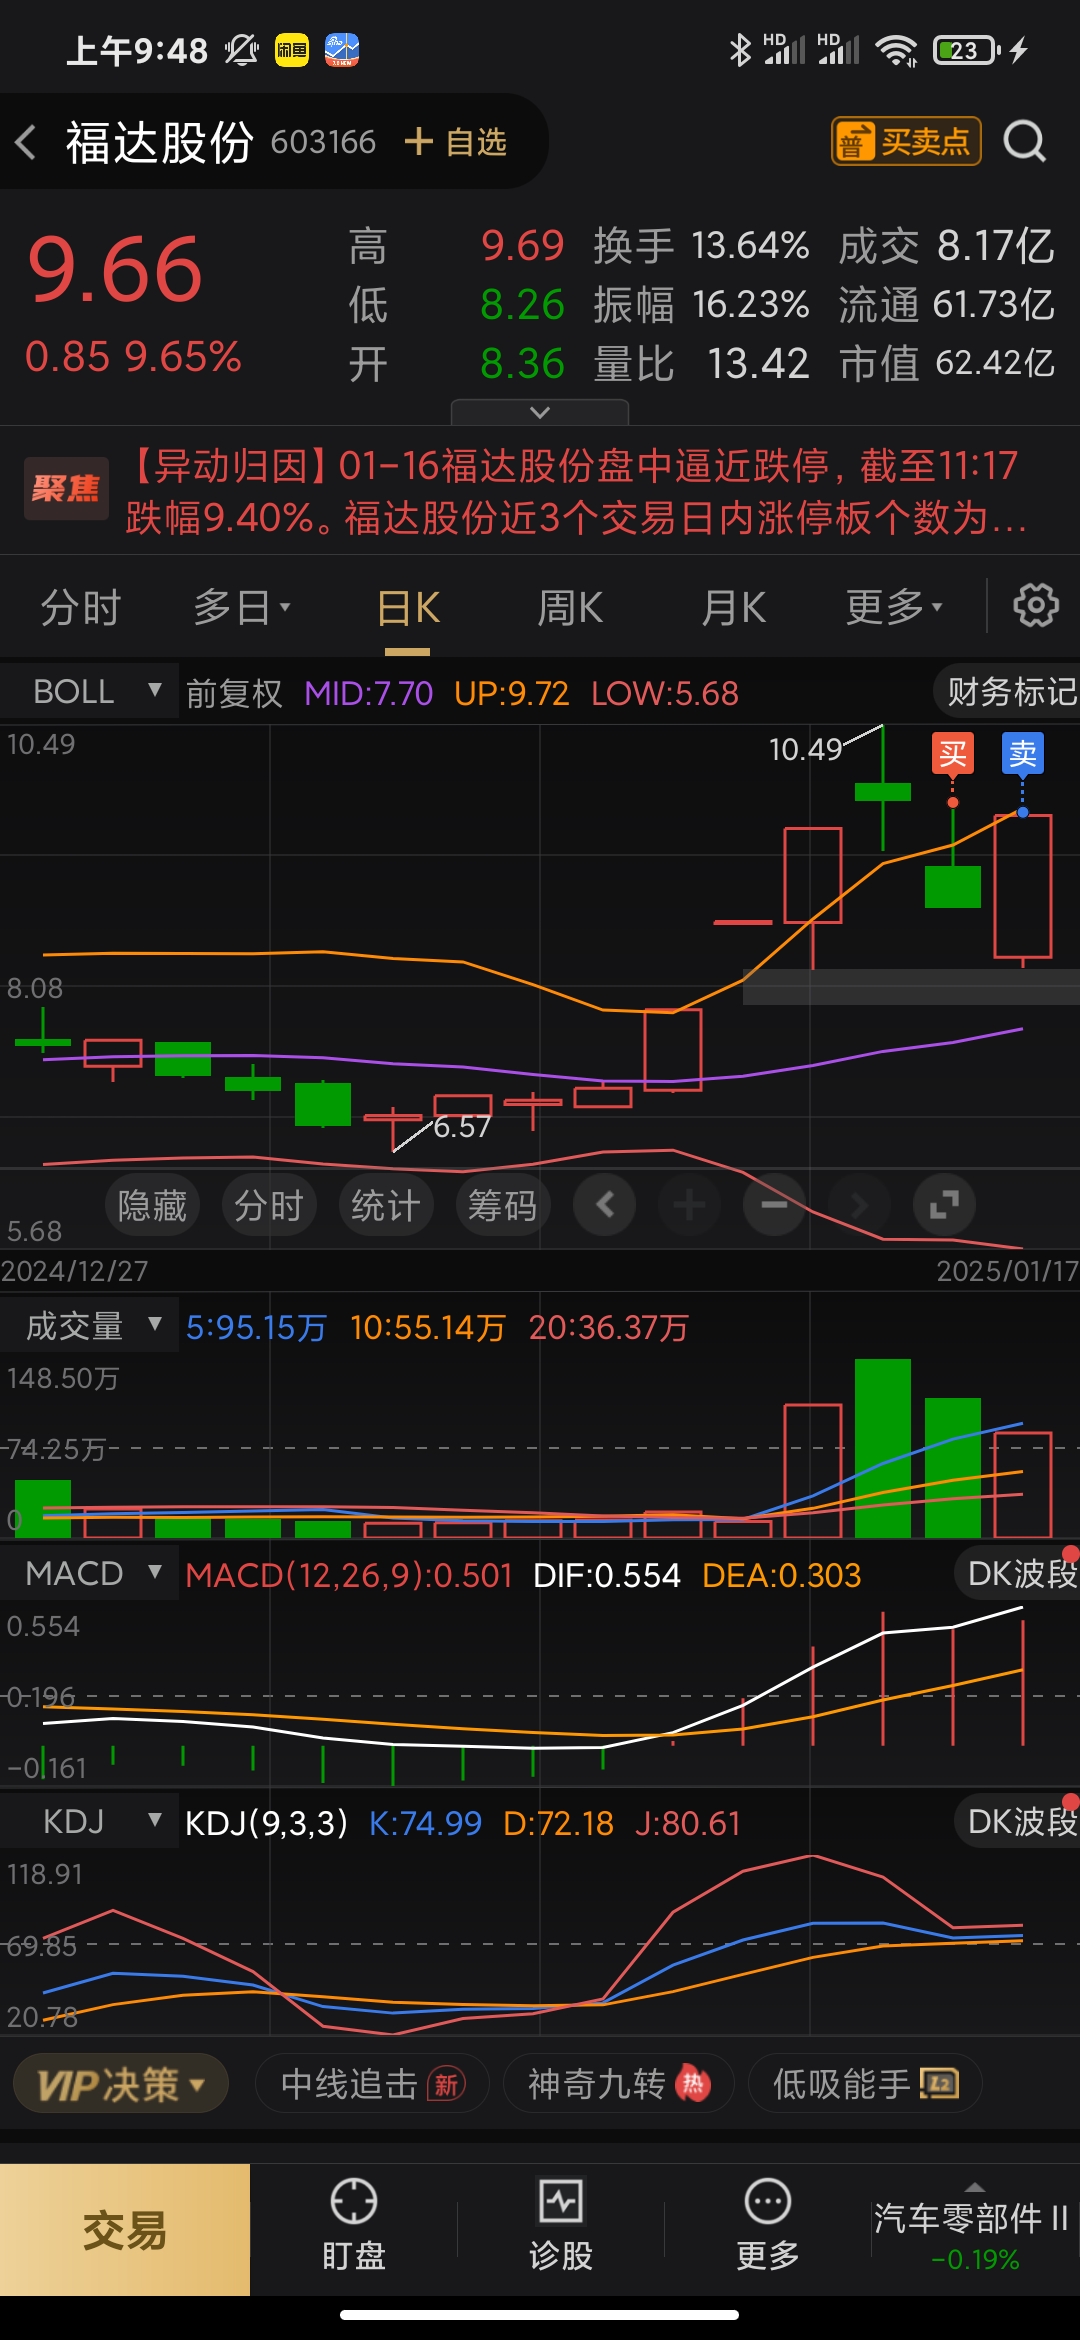Tap the Bluetooth status icon
The width and height of the screenshot is (1080, 2340).
pyautogui.click(x=740, y=50)
